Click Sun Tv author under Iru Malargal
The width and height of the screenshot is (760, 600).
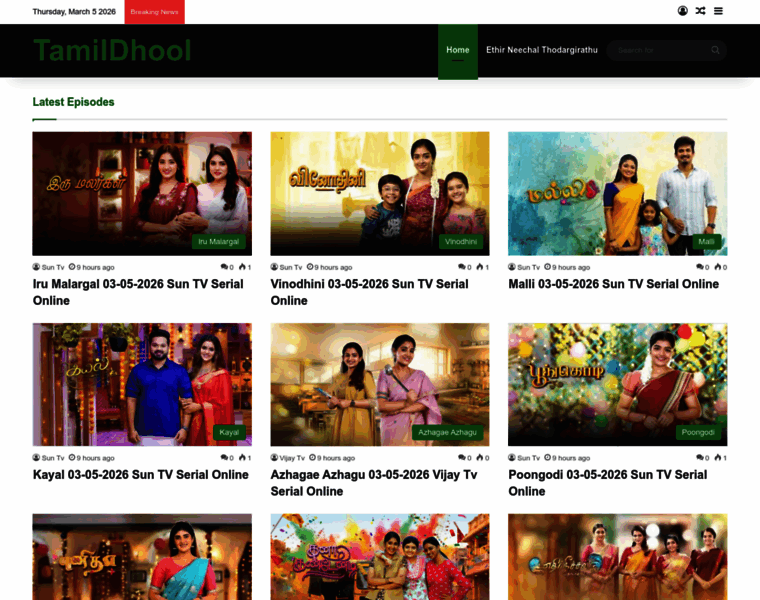(48, 267)
